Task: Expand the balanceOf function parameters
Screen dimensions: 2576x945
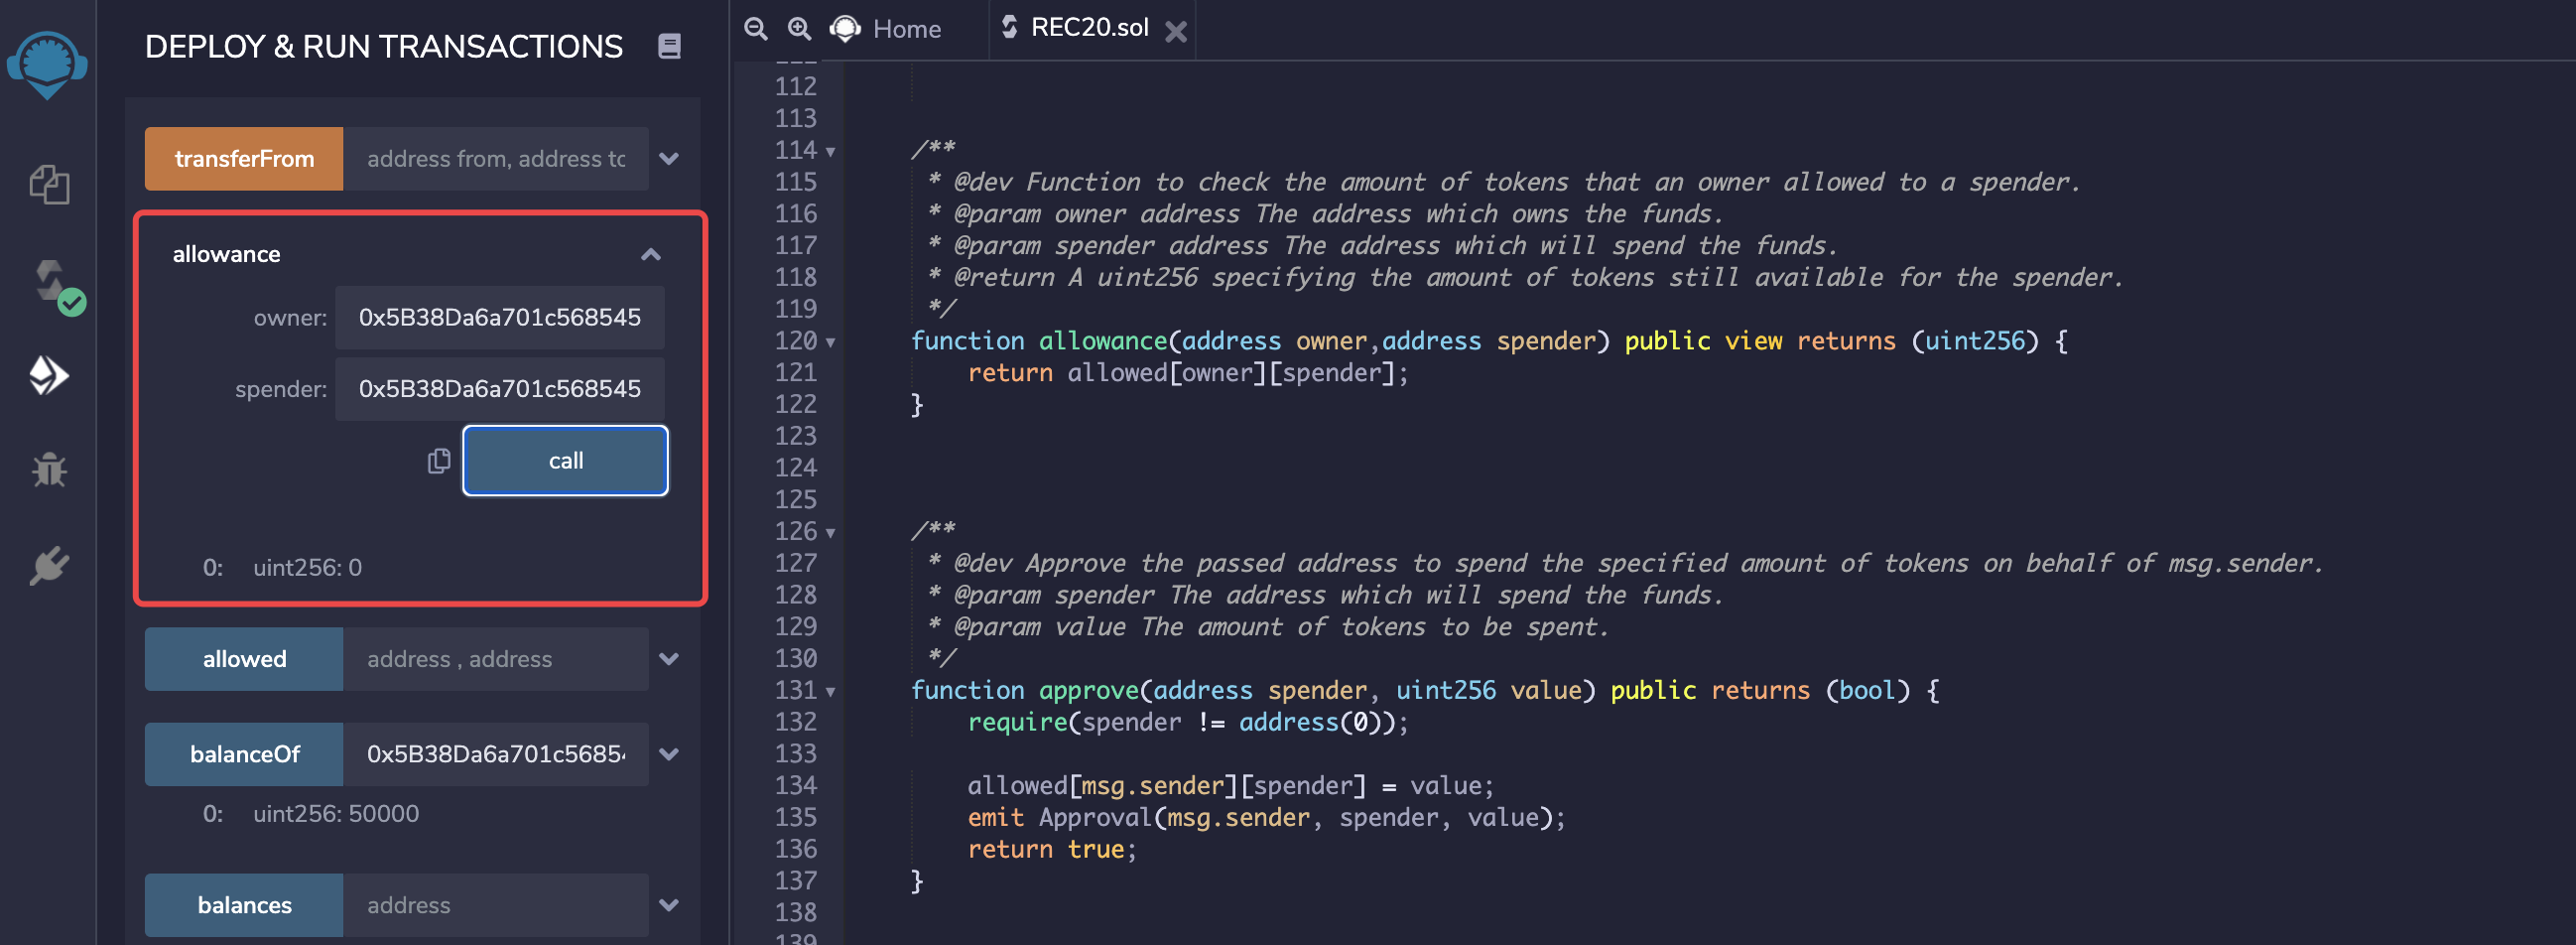Action: tap(670, 754)
